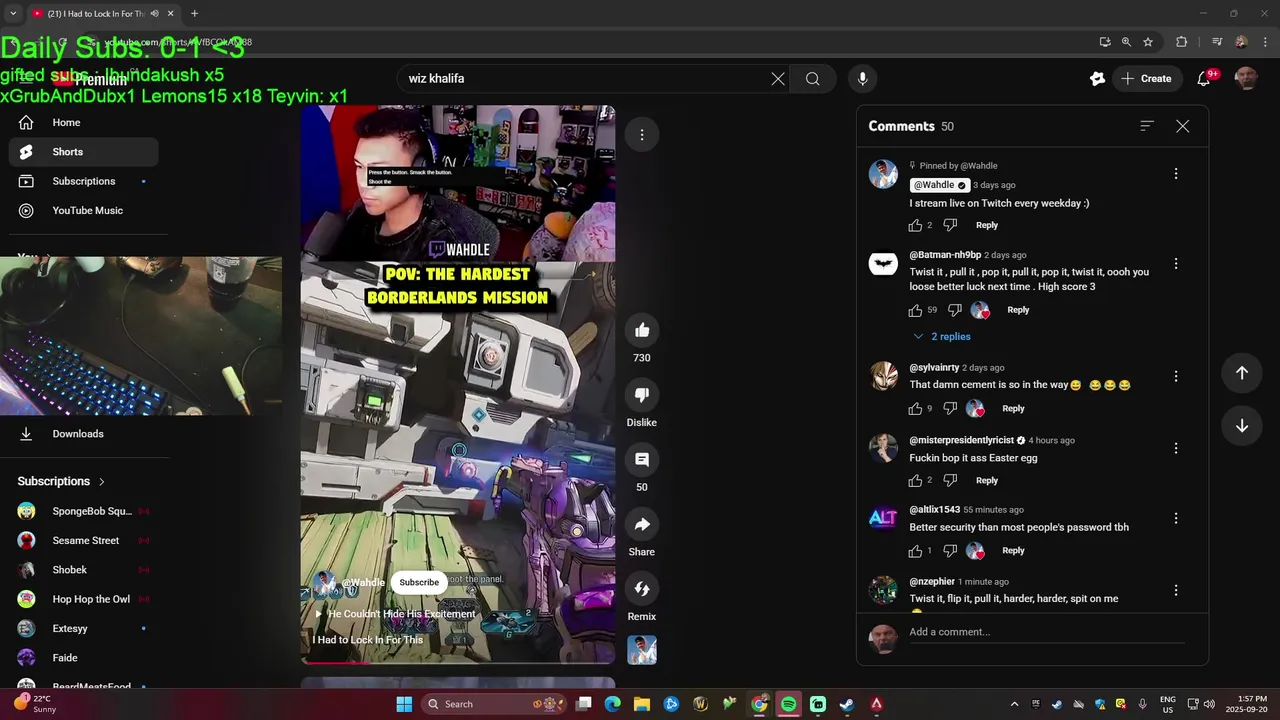
Task: Open the Extesyy channel
Action: tap(84, 628)
